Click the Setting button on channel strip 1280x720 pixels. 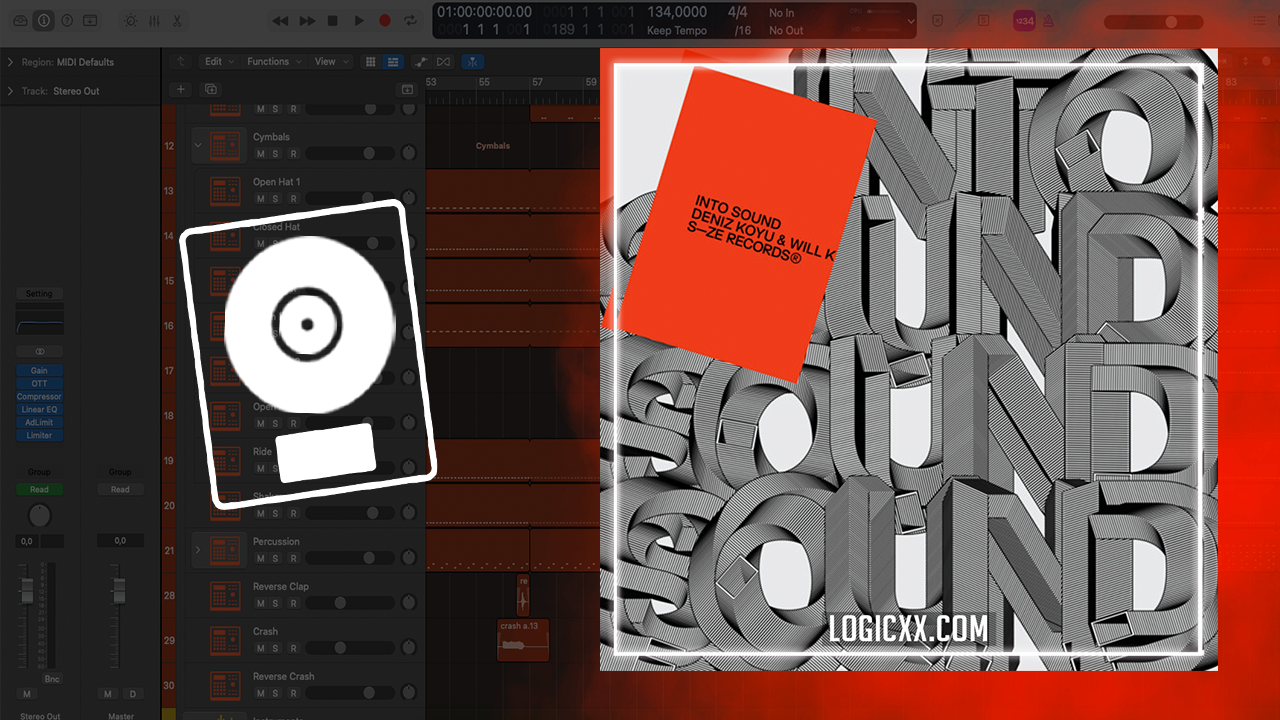40,294
